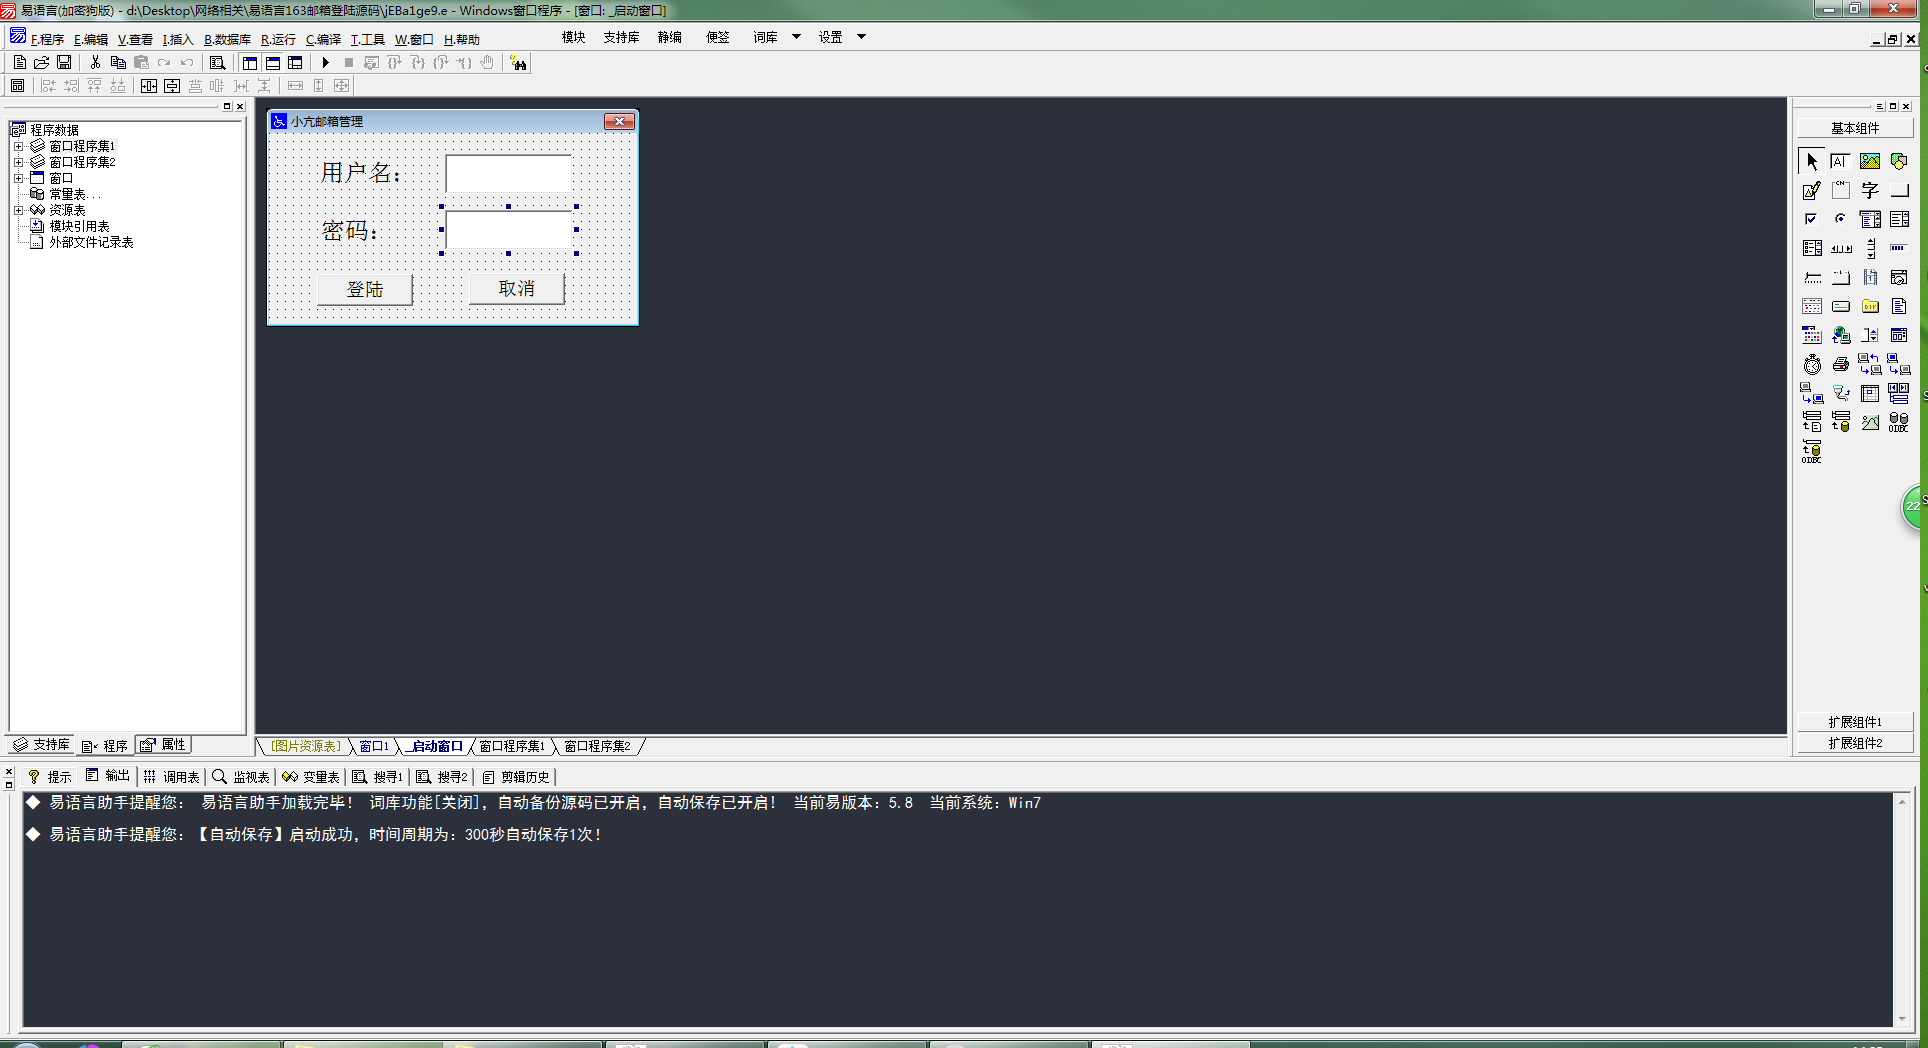
Task: Open the 基本组件 component group
Action: click(x=1855, y=128)
